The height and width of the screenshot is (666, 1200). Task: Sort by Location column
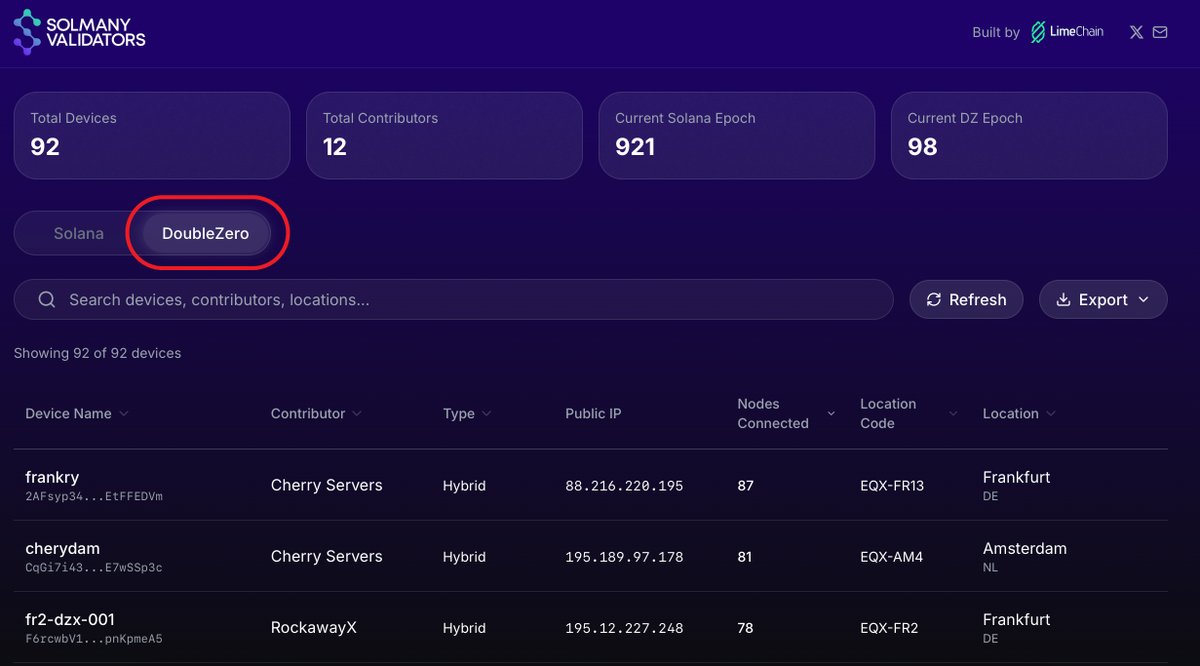coord(1019,413)
